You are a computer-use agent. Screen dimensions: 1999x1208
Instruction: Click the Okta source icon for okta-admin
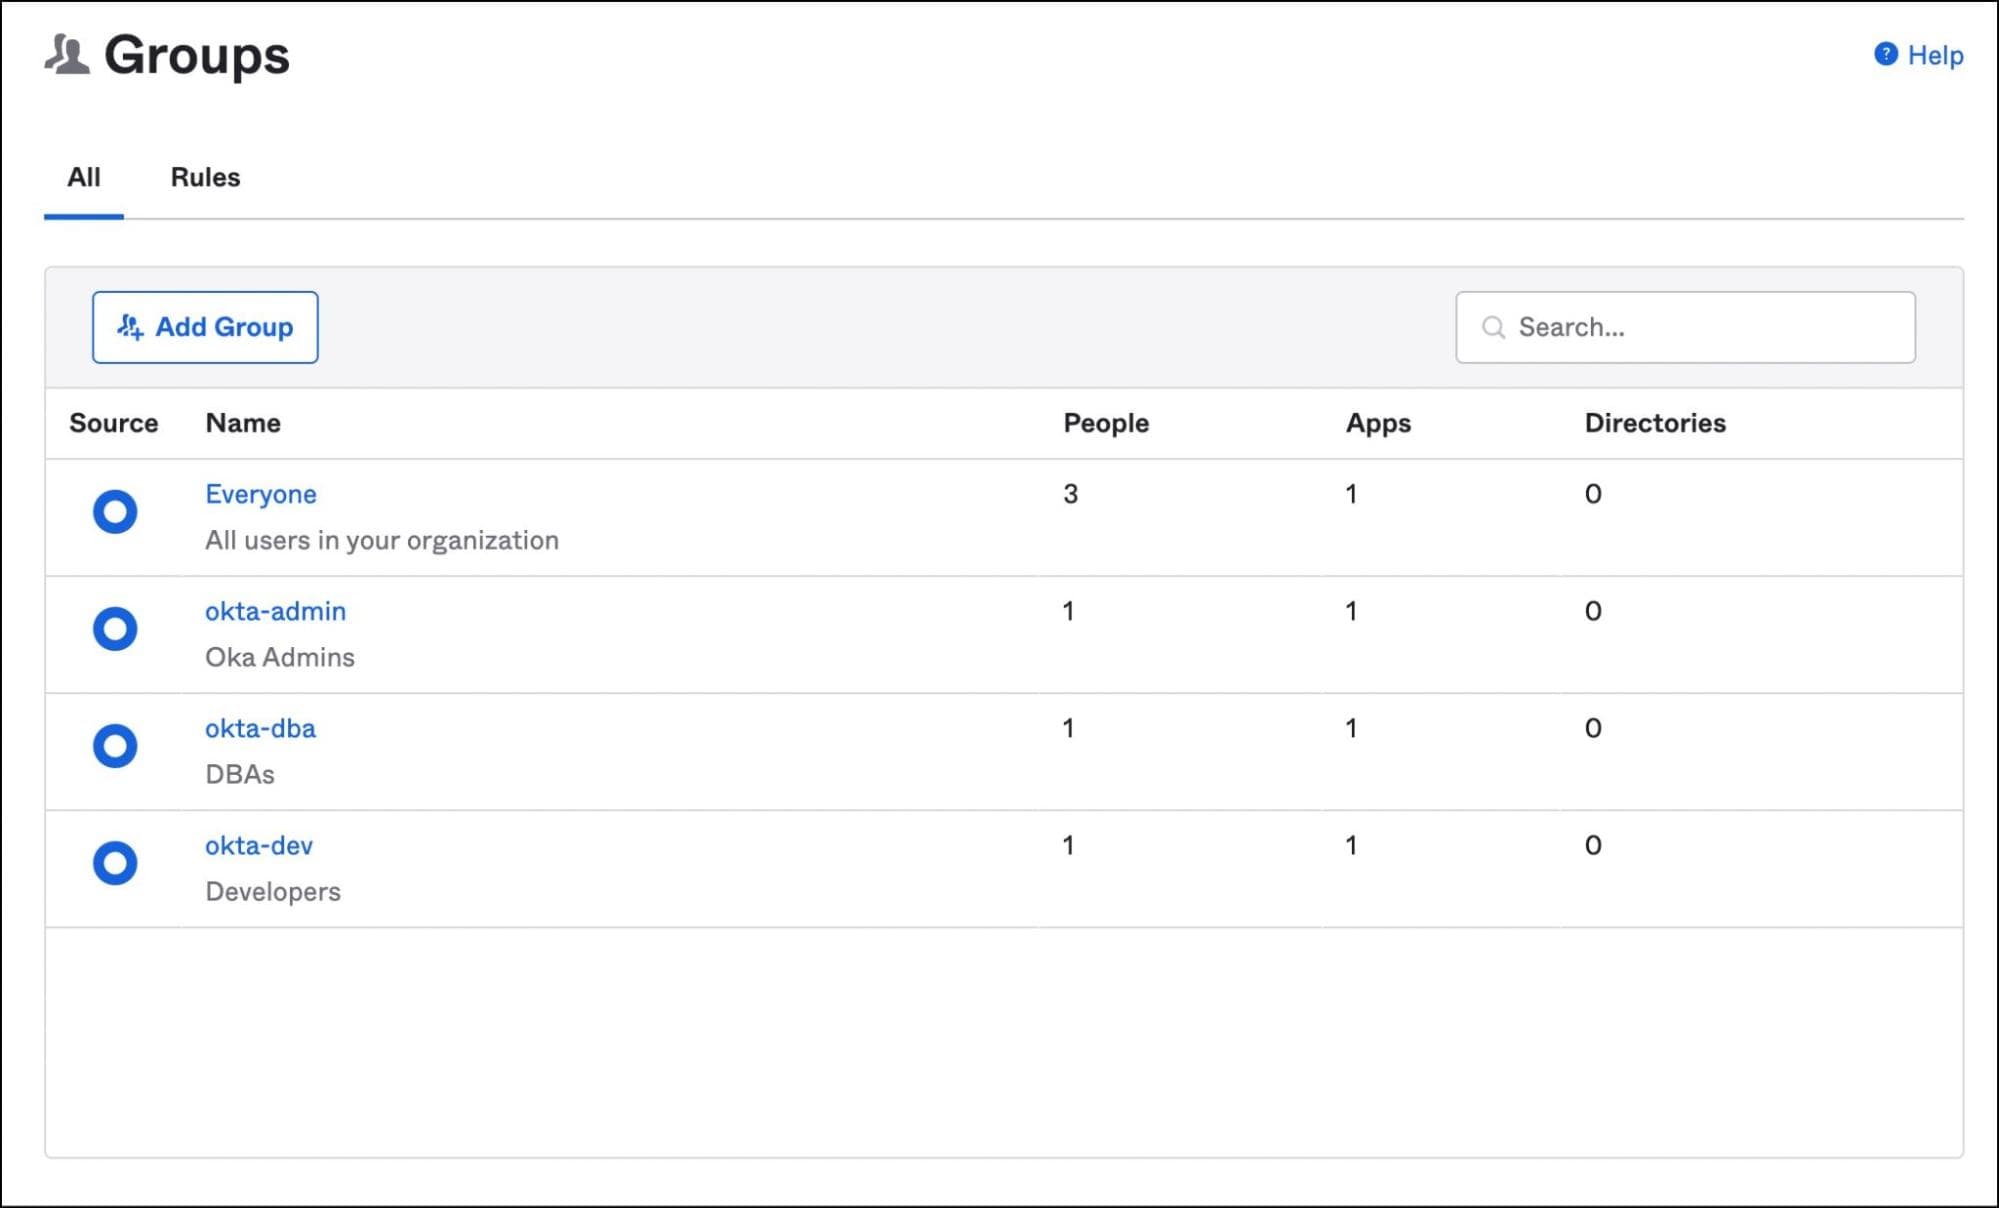[115, 628]
